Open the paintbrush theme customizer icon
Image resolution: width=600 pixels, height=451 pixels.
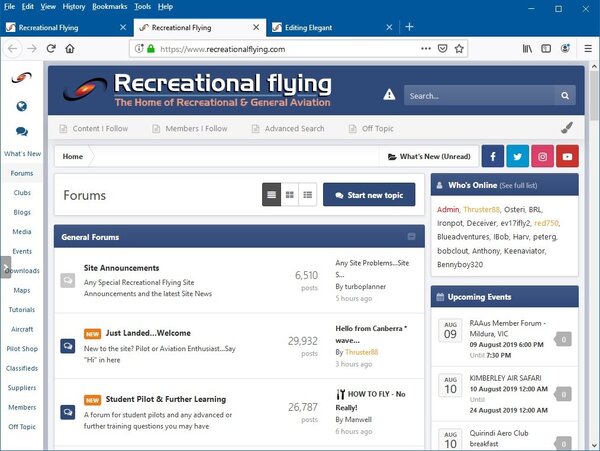click(567, 128)
